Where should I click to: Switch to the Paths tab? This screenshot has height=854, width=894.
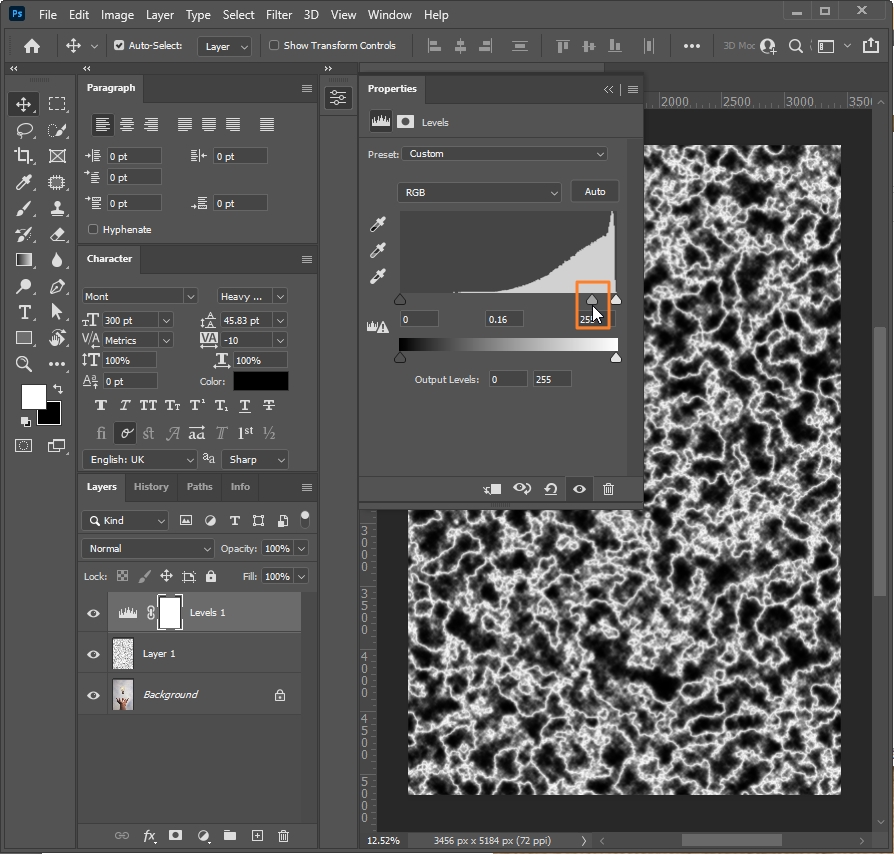(x=199, y=487)
